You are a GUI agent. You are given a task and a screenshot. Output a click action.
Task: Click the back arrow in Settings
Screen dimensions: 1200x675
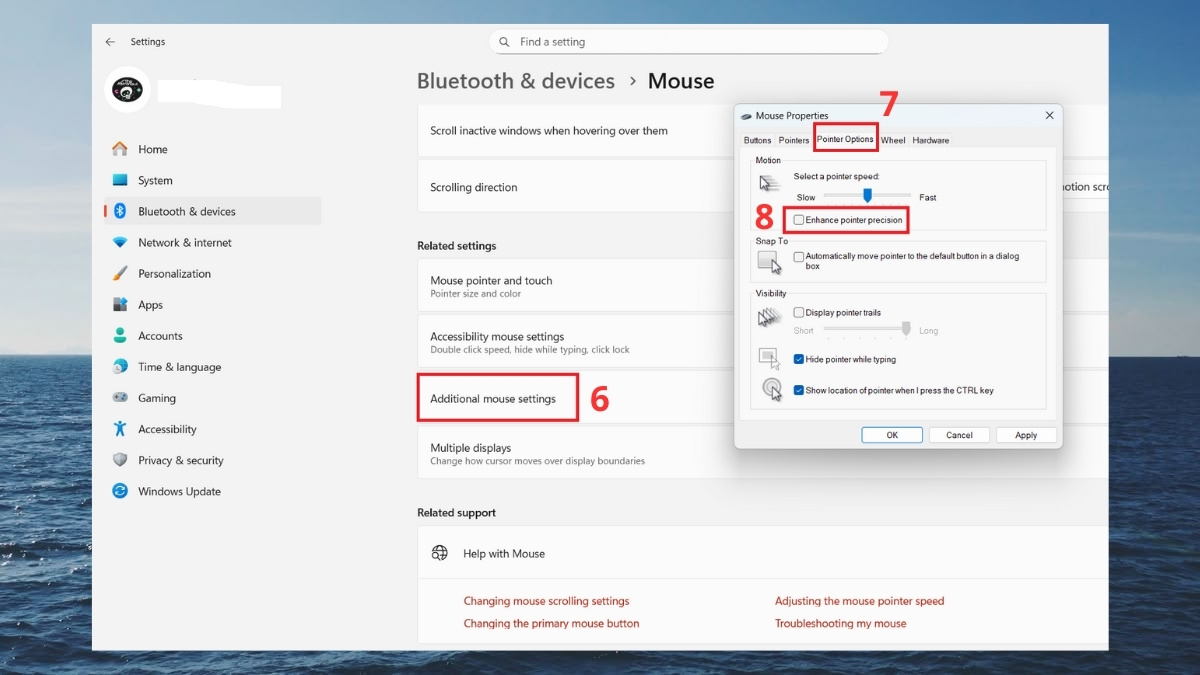[110, 42]
